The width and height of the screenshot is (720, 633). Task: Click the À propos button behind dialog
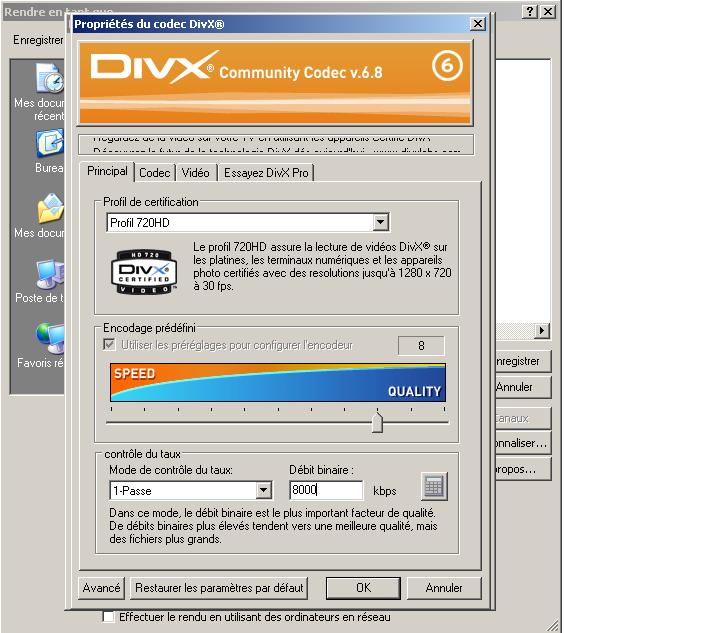point(523,469)
